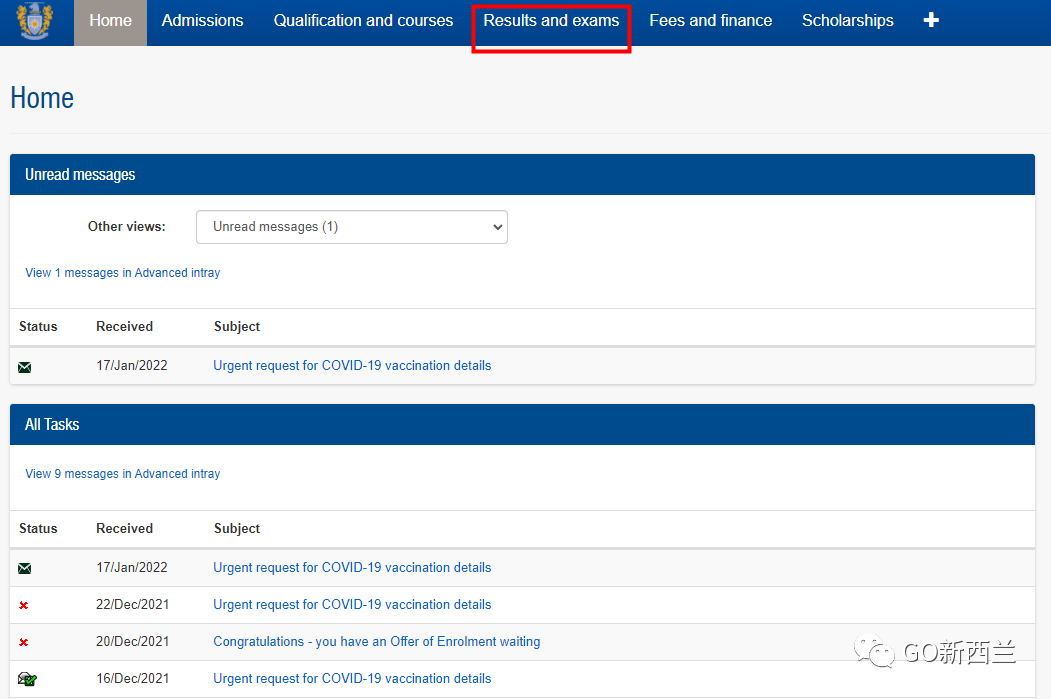
Task: Click the Unread messages panel header
Action: (522, 174)
